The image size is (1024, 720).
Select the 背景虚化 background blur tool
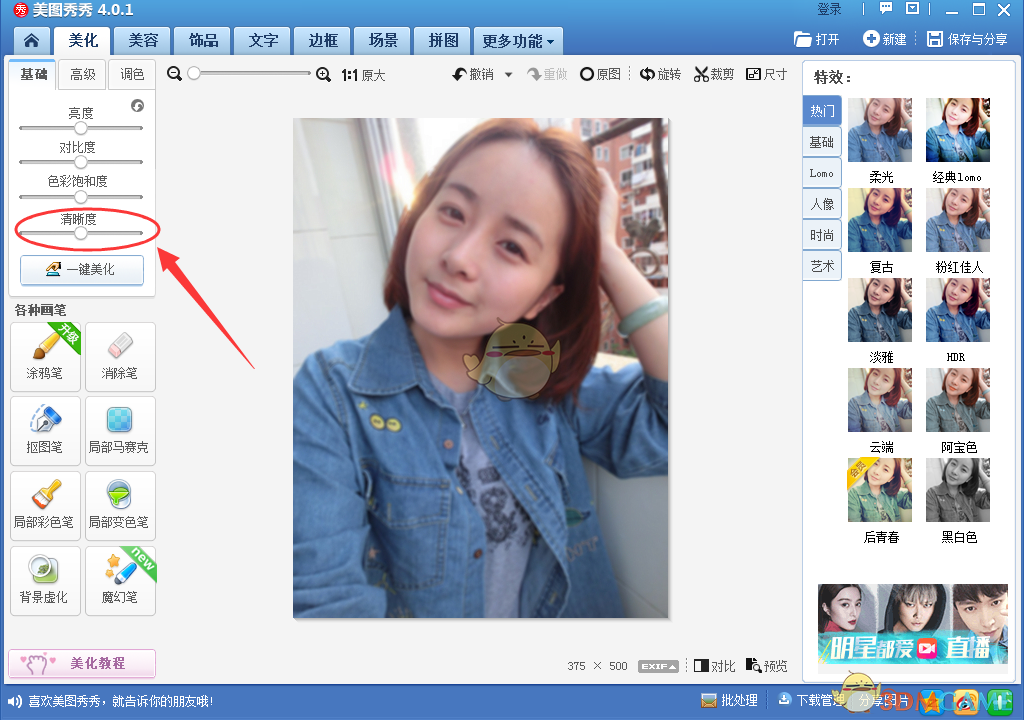(44, 580)
